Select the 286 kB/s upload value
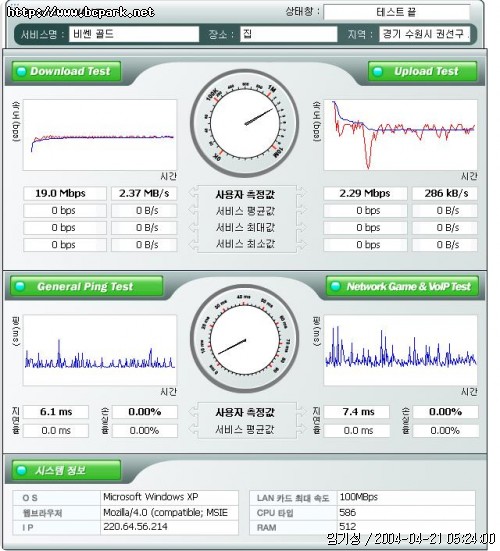500x551 pixels. point(445,193)
